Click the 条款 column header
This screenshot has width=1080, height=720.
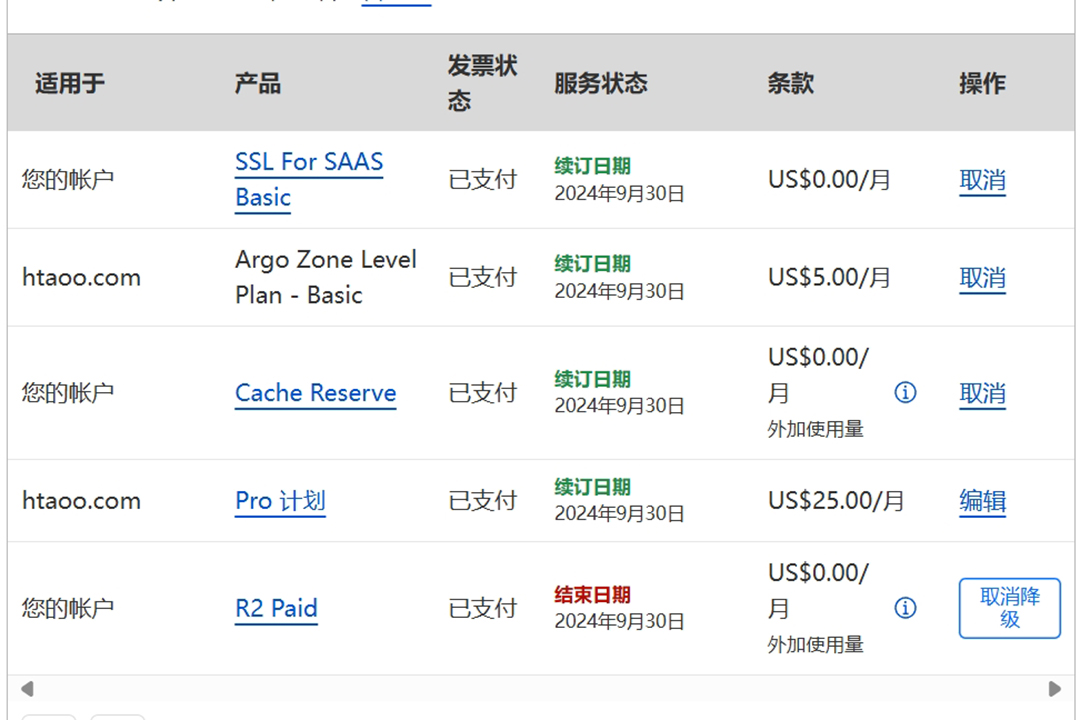[791, 83]
